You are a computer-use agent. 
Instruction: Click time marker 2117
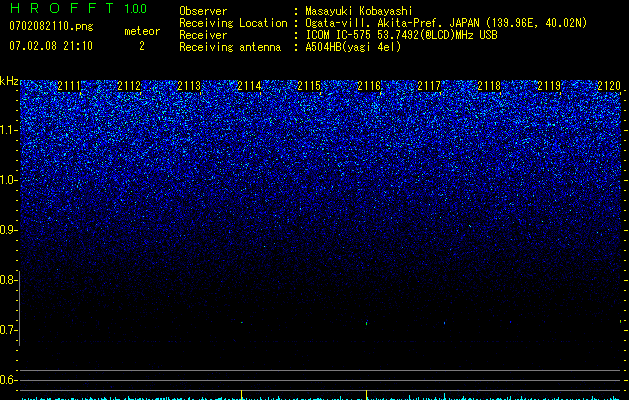(x=429, y=86)
